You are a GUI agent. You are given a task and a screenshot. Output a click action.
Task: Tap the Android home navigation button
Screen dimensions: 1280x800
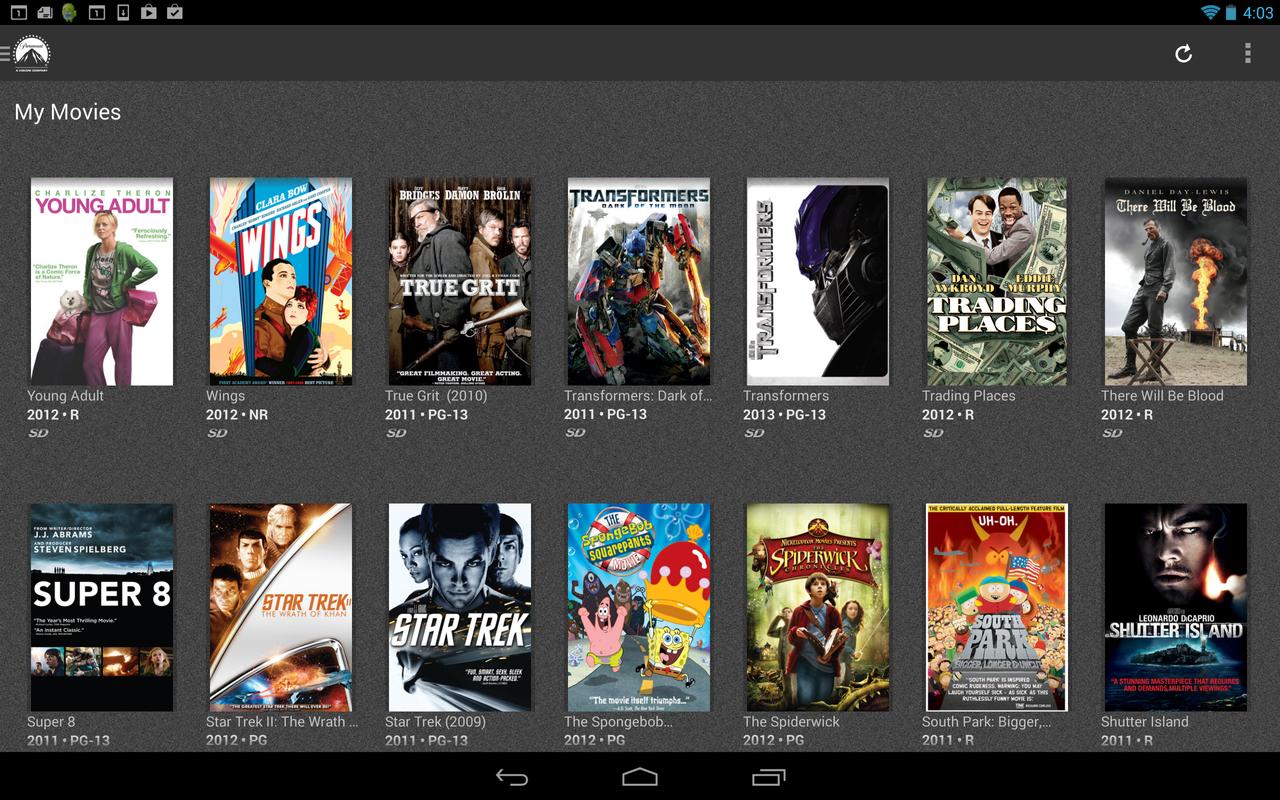point(640,777)
